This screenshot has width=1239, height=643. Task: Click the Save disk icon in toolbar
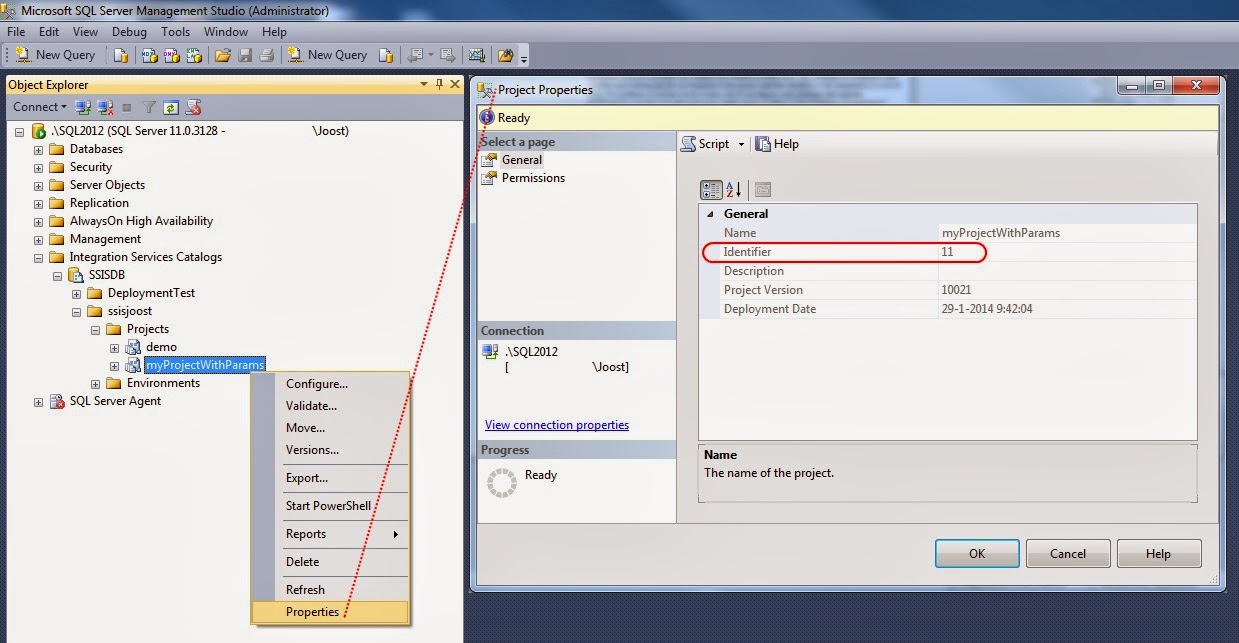pyautogui.click(x=245, y=55)
